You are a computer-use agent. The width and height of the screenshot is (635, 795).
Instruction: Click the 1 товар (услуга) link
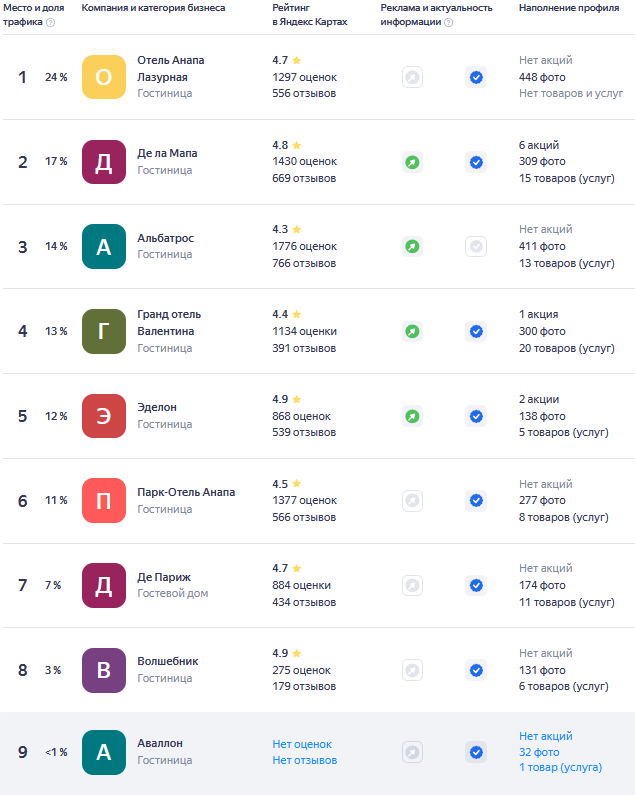pyautogui.click(x=560, y=768)
